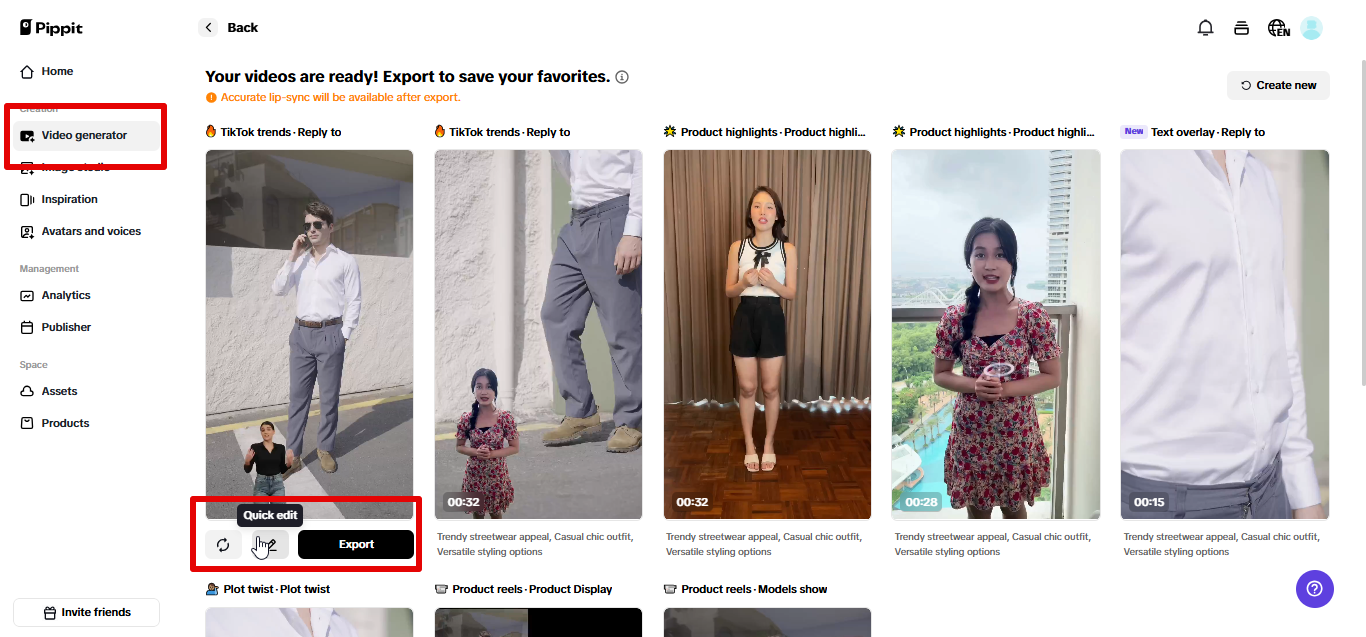Click the Back text label
Image resolution: width=1366 pixels, height=637 pixels.
pos(243,27)
